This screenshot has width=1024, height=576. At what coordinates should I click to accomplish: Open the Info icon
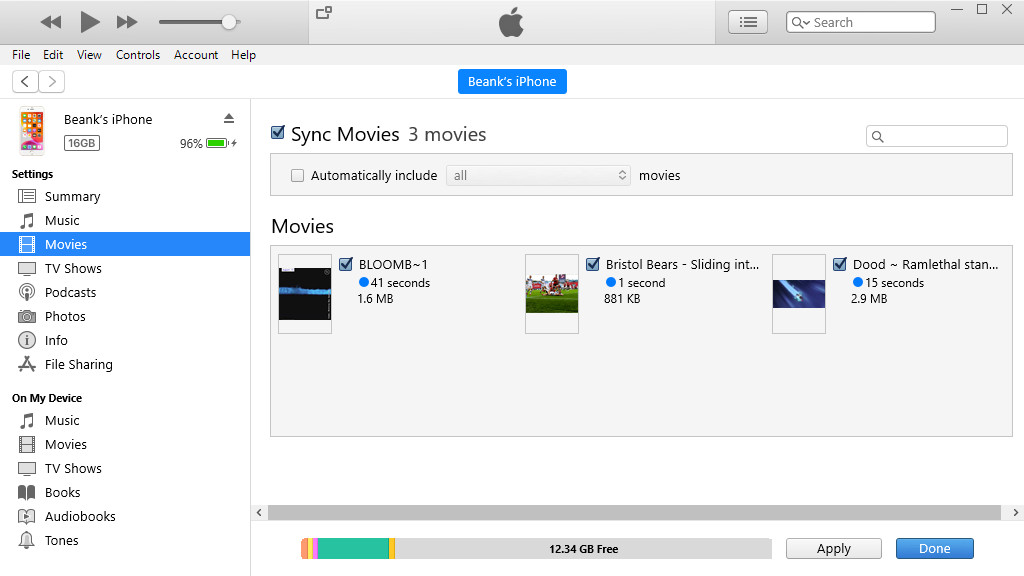[27, 340]
